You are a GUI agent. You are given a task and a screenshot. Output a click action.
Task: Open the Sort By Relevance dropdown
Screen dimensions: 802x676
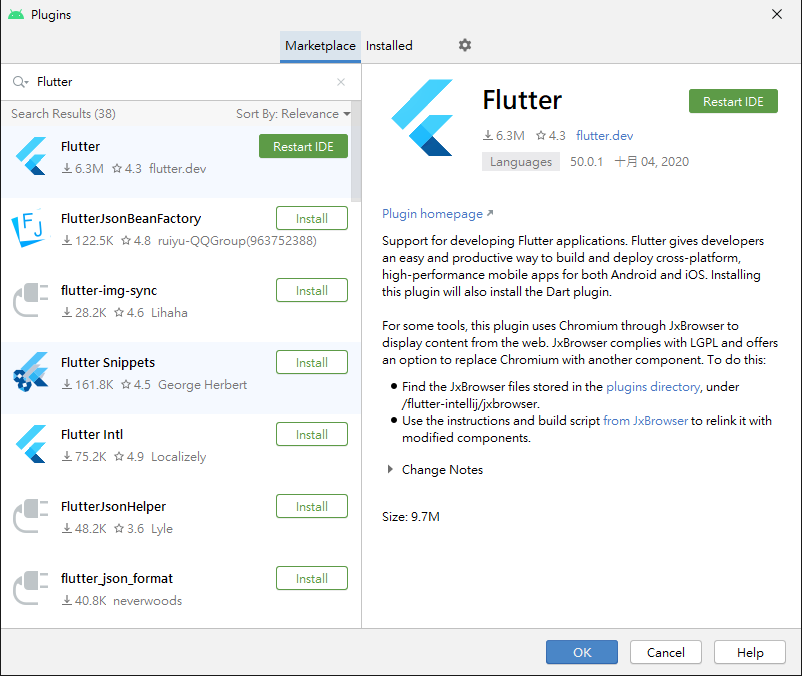coord(293,114)
